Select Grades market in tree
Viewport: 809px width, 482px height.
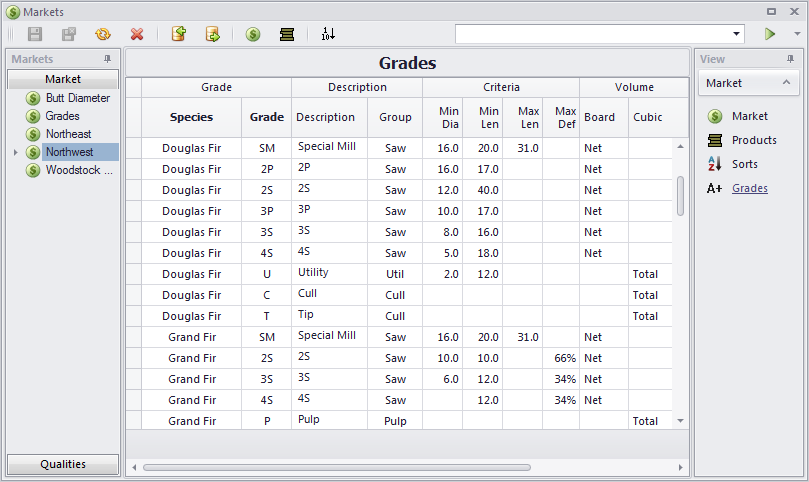pos(62,116)
